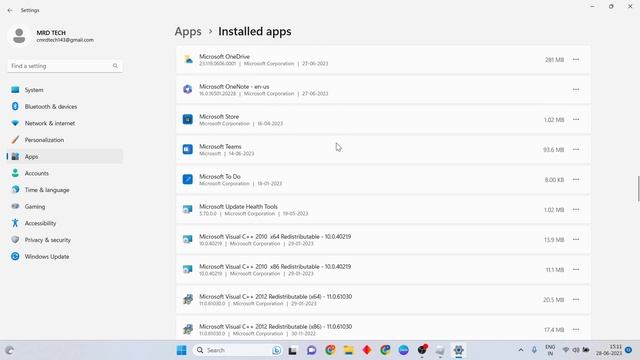The width and height of the screenshot is (640, 360).
Task: Go to Privacy & security settings
Action: [65, 240]
